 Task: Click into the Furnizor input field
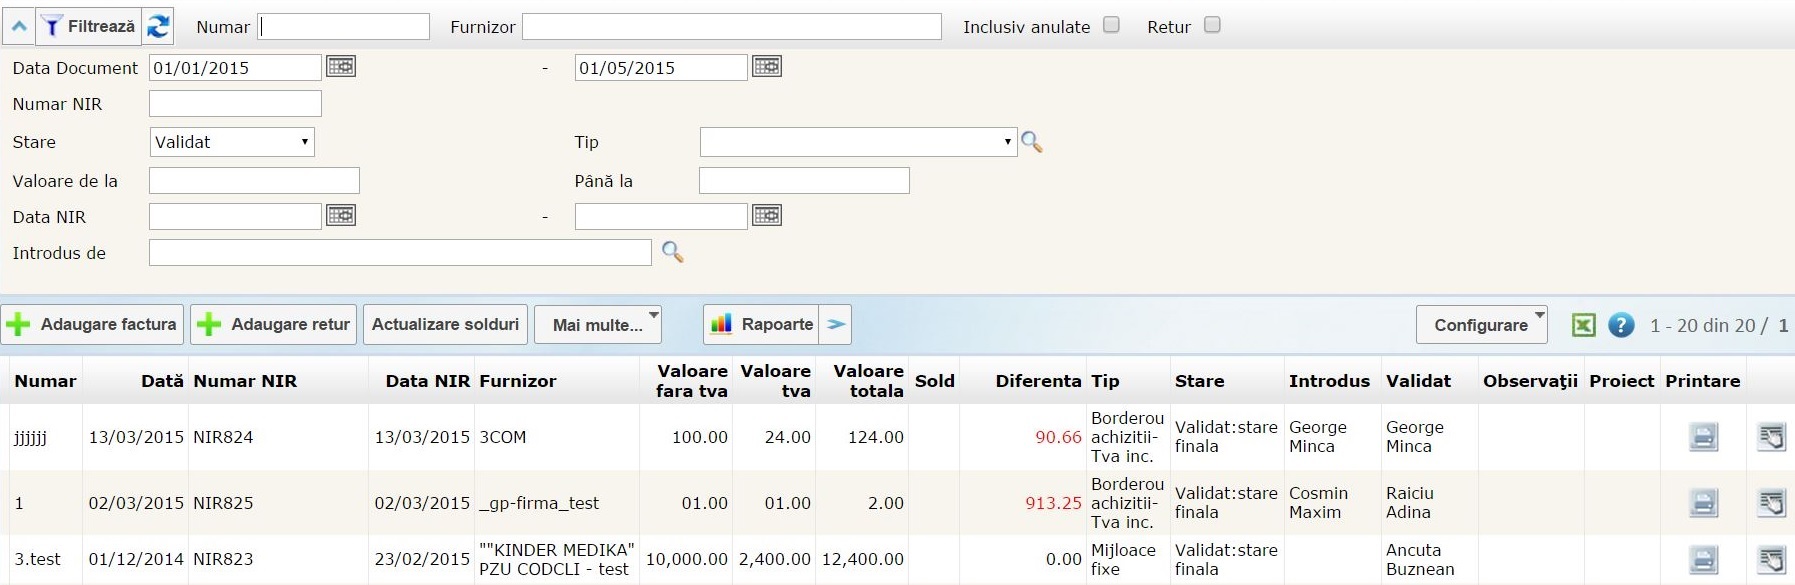coord(732,27)
